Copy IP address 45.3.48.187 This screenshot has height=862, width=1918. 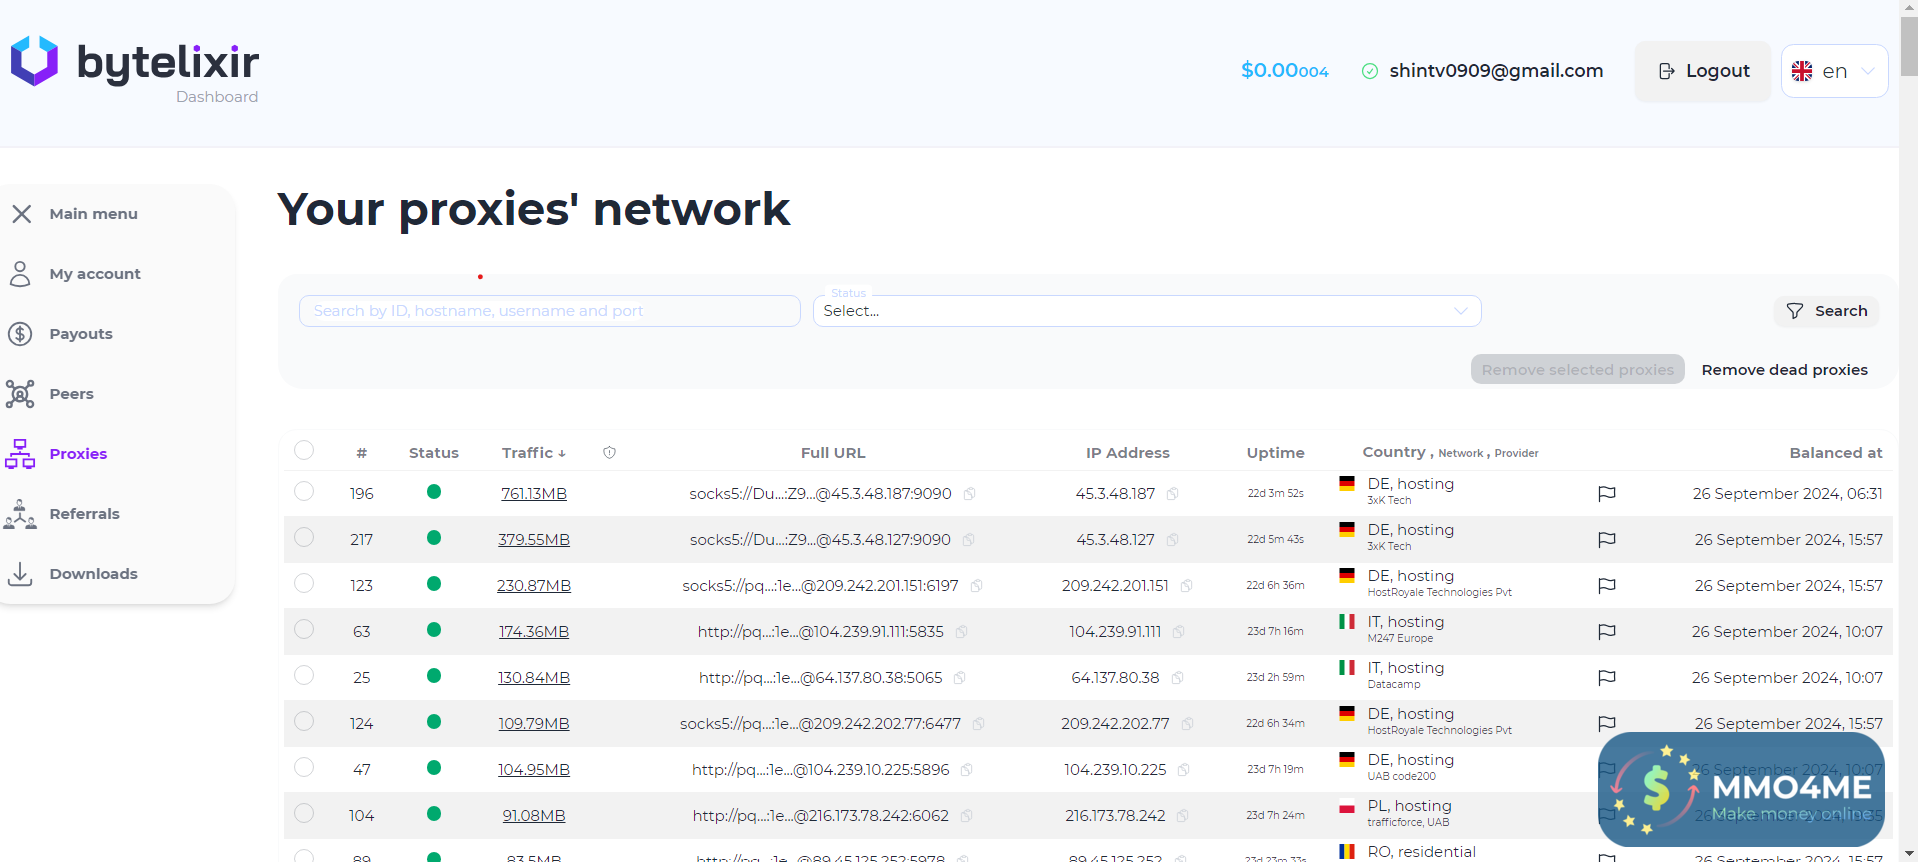1172,494
